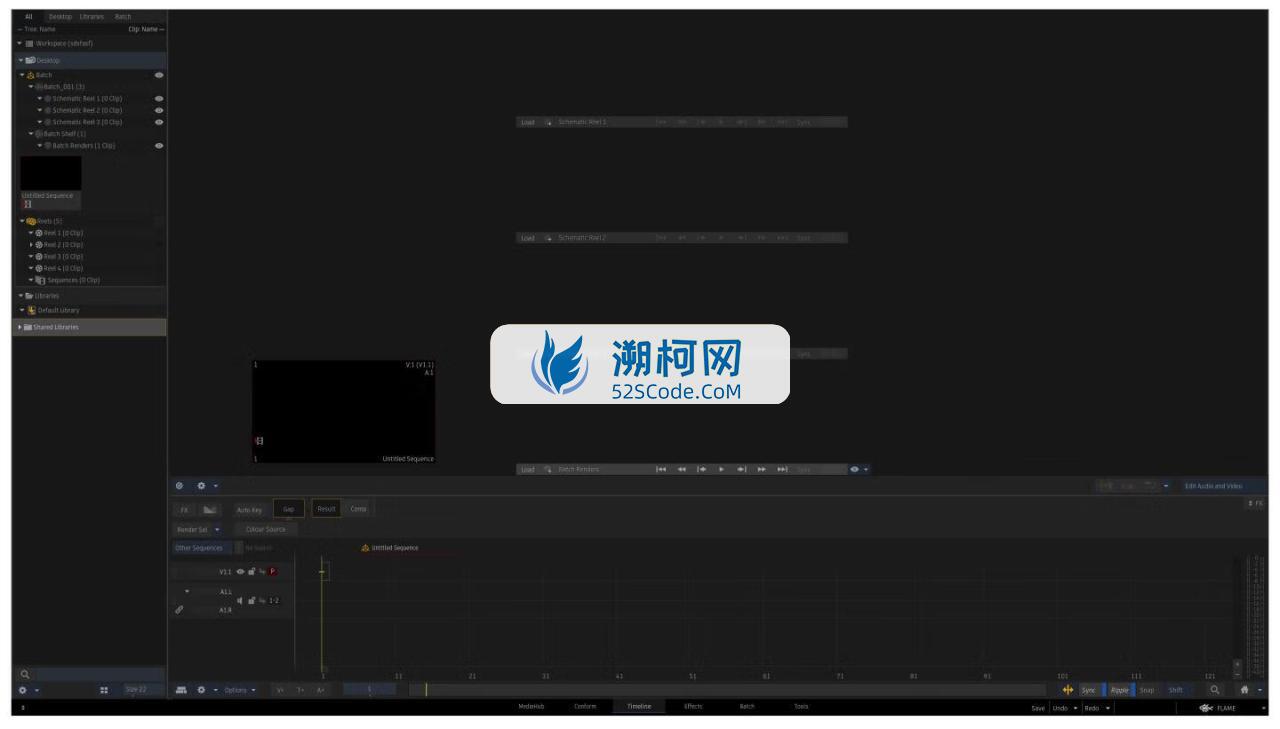Image resolution: width=1280 pixels, height=729 pixels.
Task: Collapse the Default Library node
Action: 22,309
